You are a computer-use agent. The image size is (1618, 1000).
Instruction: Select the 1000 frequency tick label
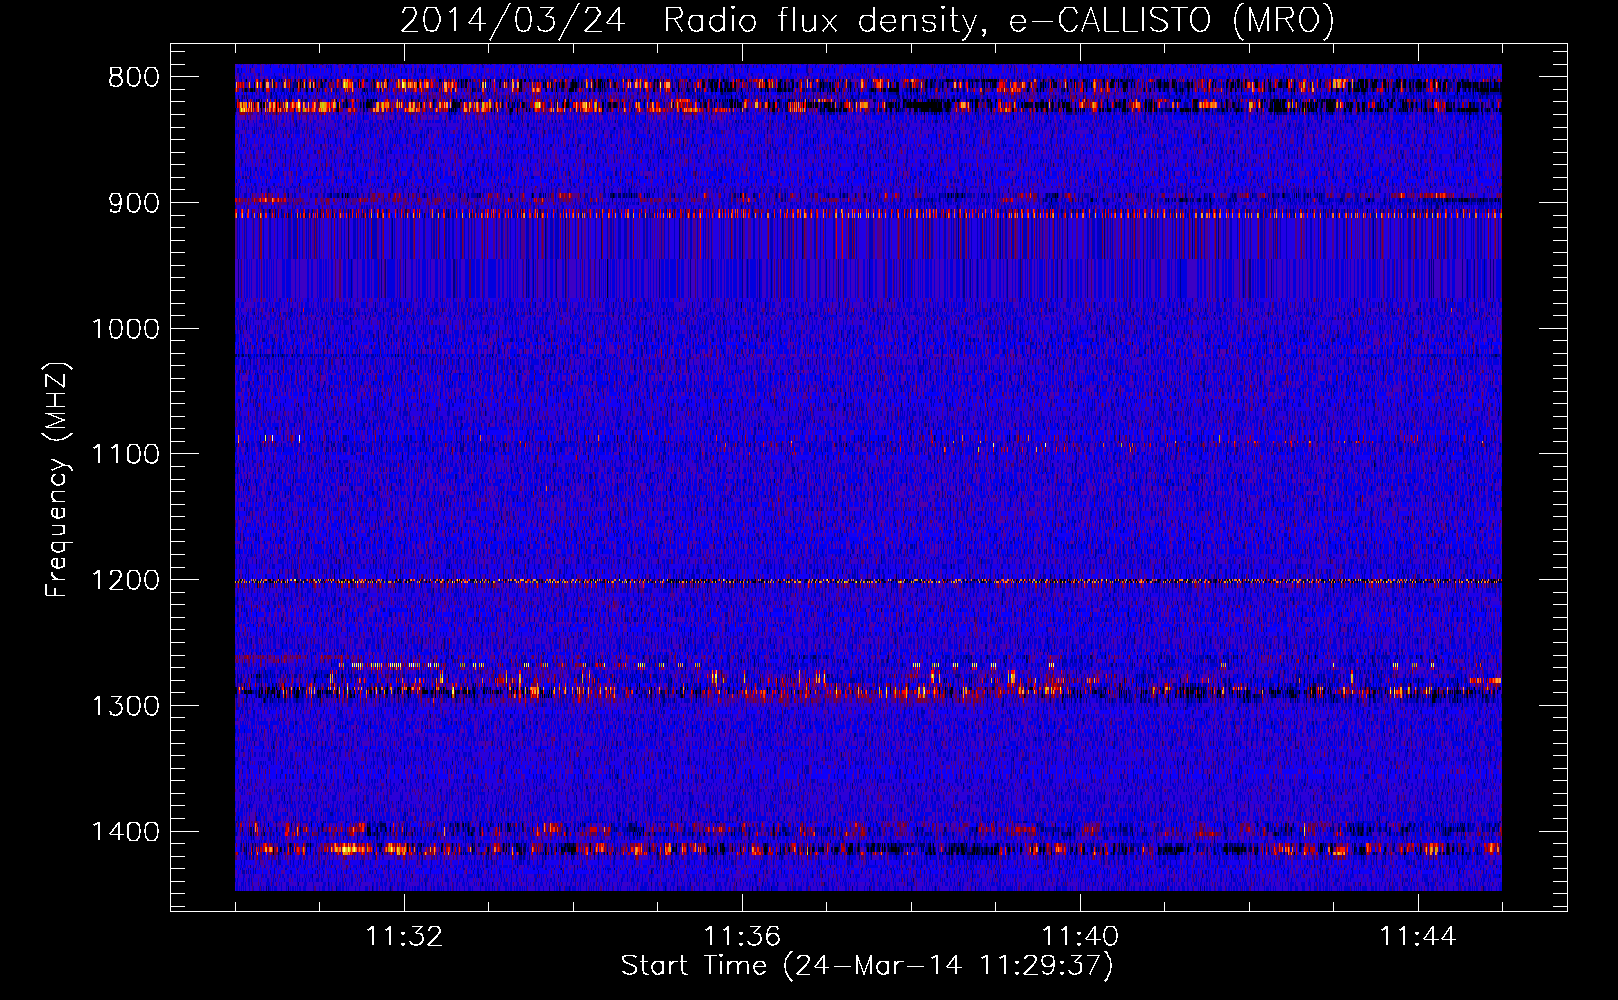pyautogui.click(x=124, y=329)
